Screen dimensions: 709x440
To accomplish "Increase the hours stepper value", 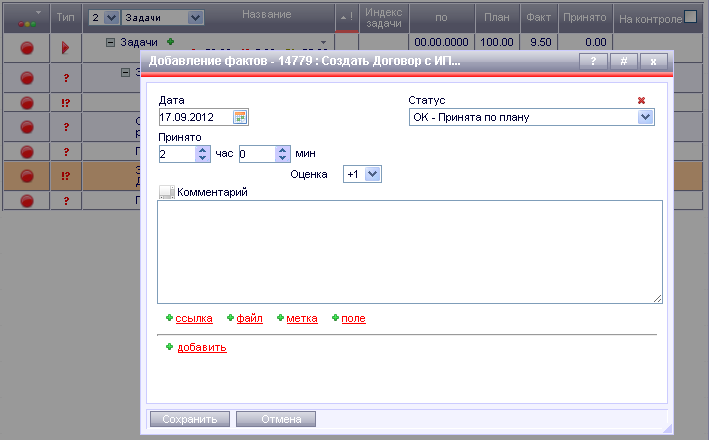I will (203, 149).
